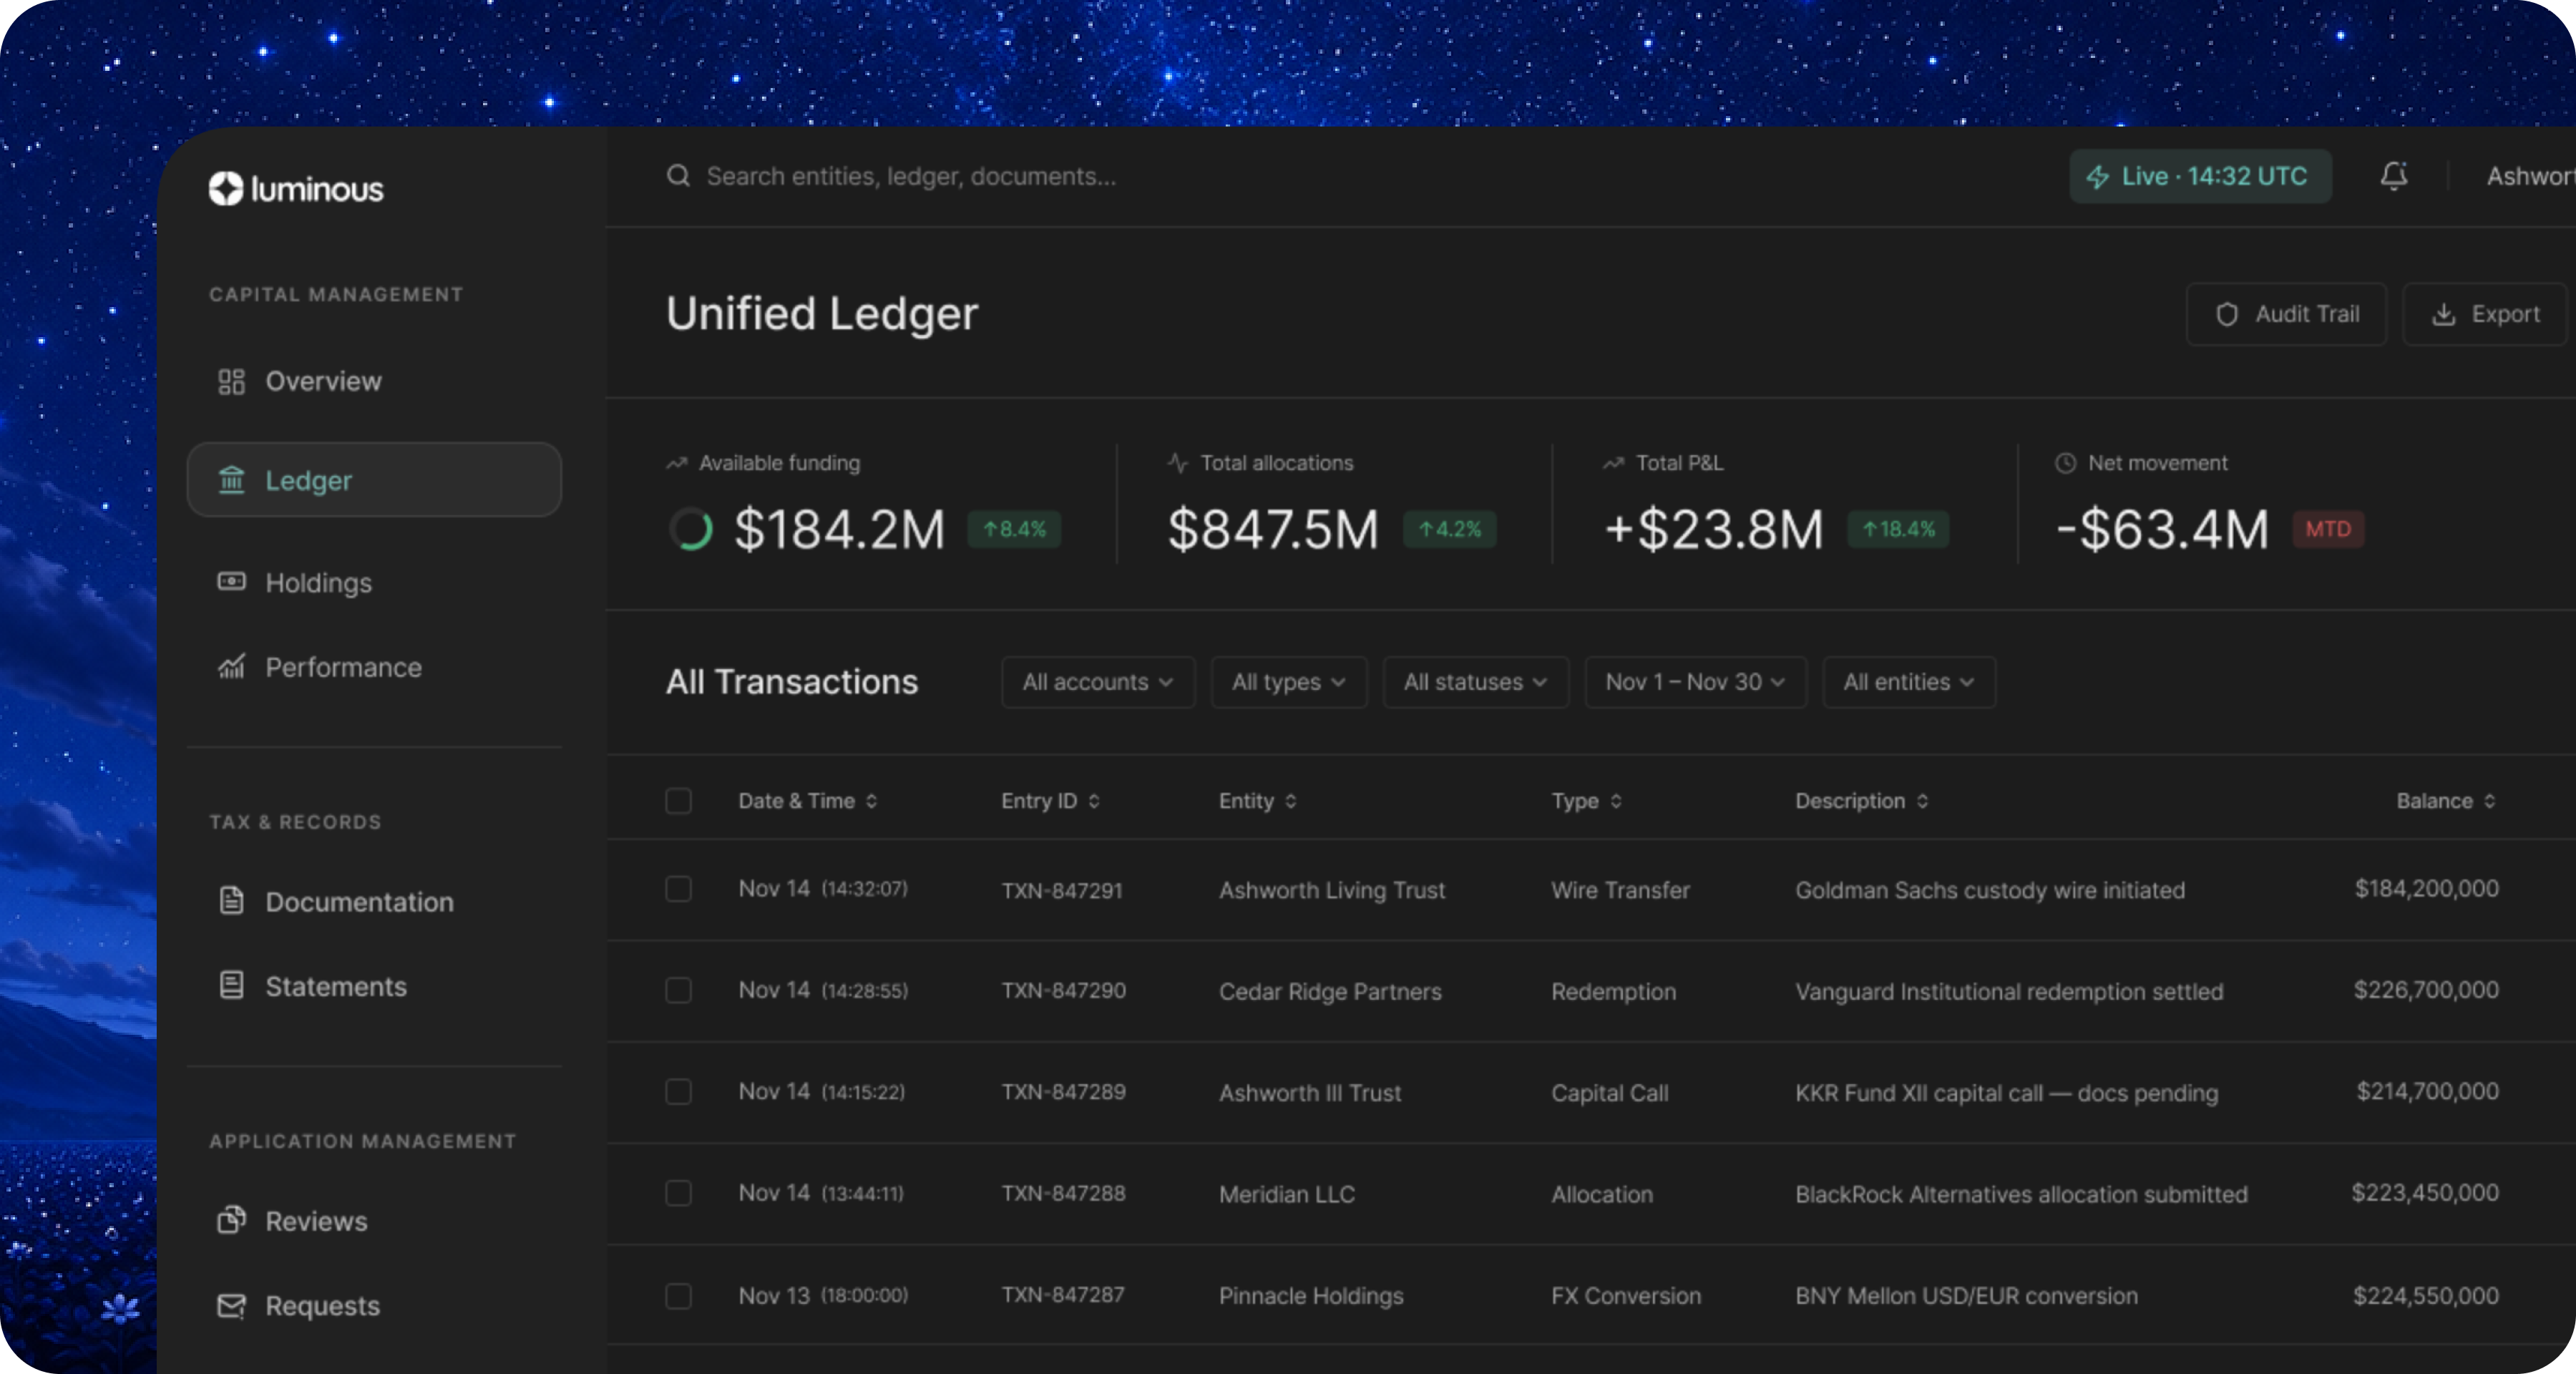Viewport: 2576px width, 1374px height.
Task: Click the lightning bolt Live icon
Action: 2097,177
